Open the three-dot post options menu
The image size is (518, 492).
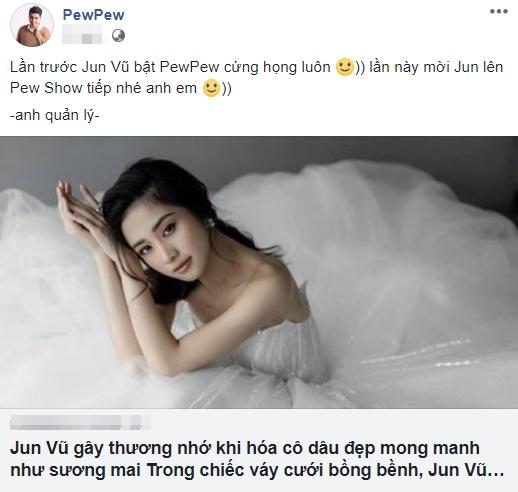coord(499,12)
